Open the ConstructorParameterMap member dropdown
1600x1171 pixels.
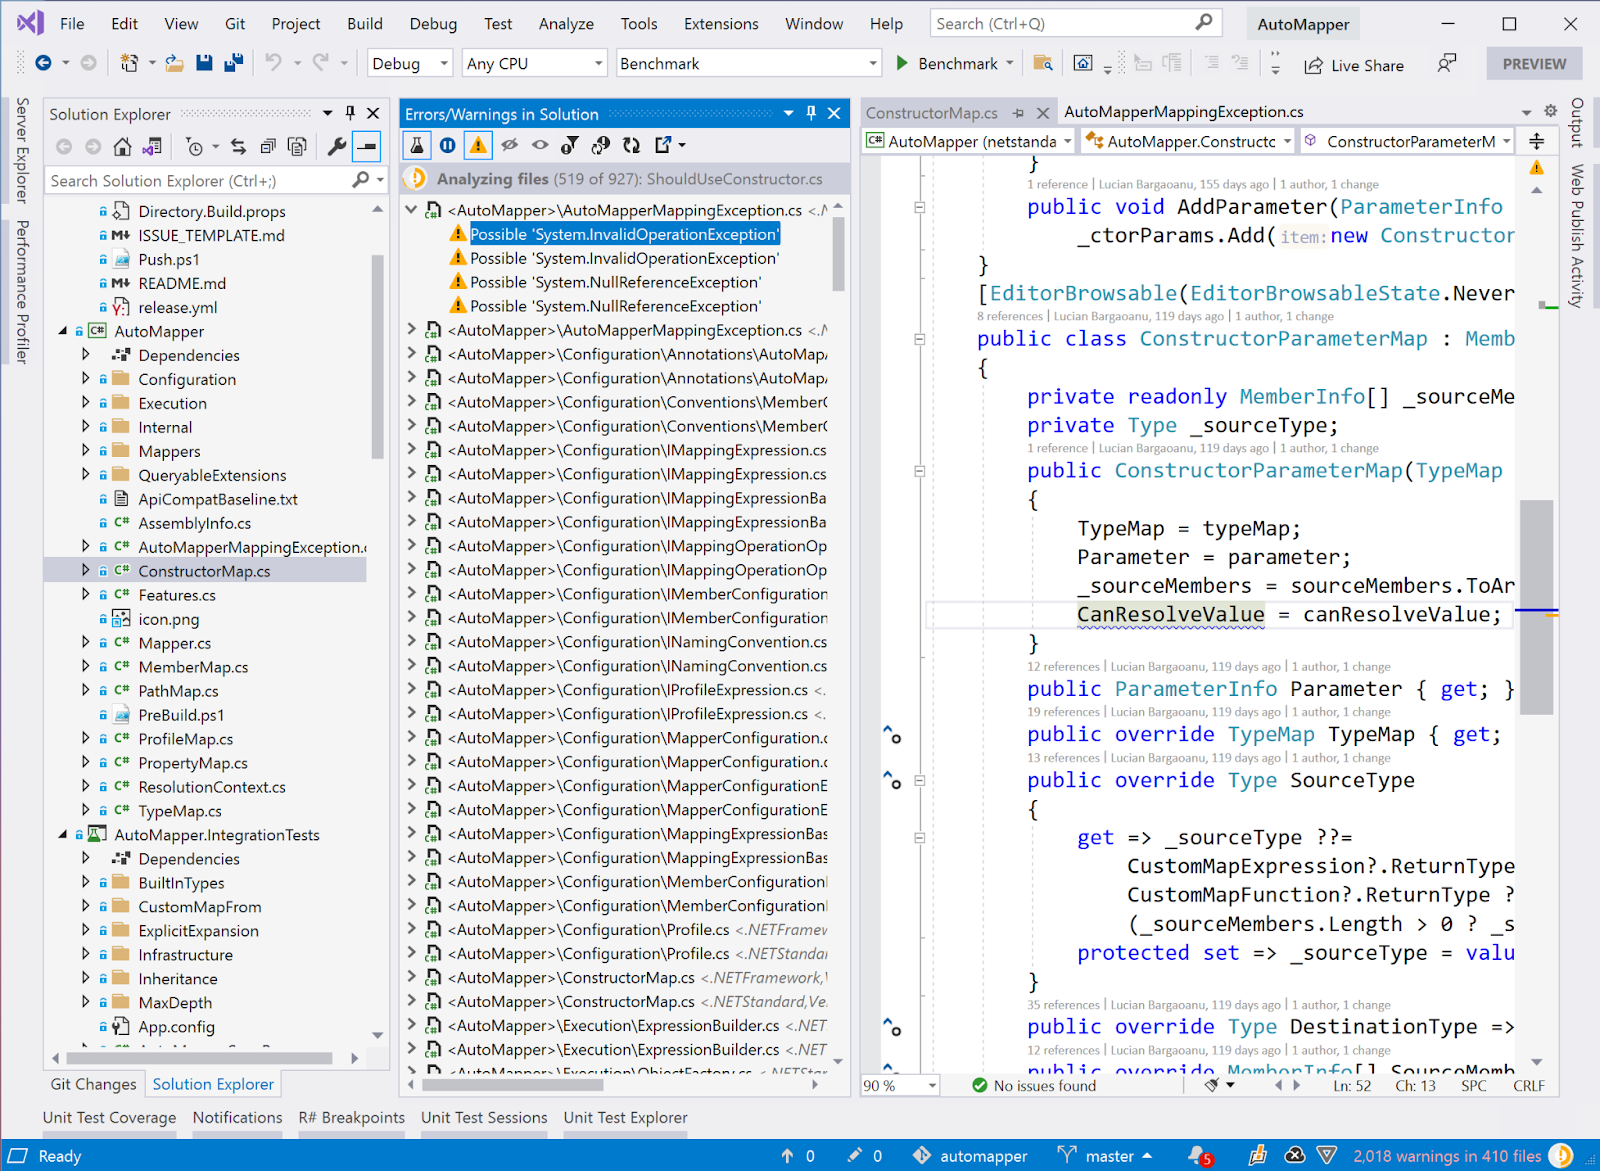pos(1408,141)
